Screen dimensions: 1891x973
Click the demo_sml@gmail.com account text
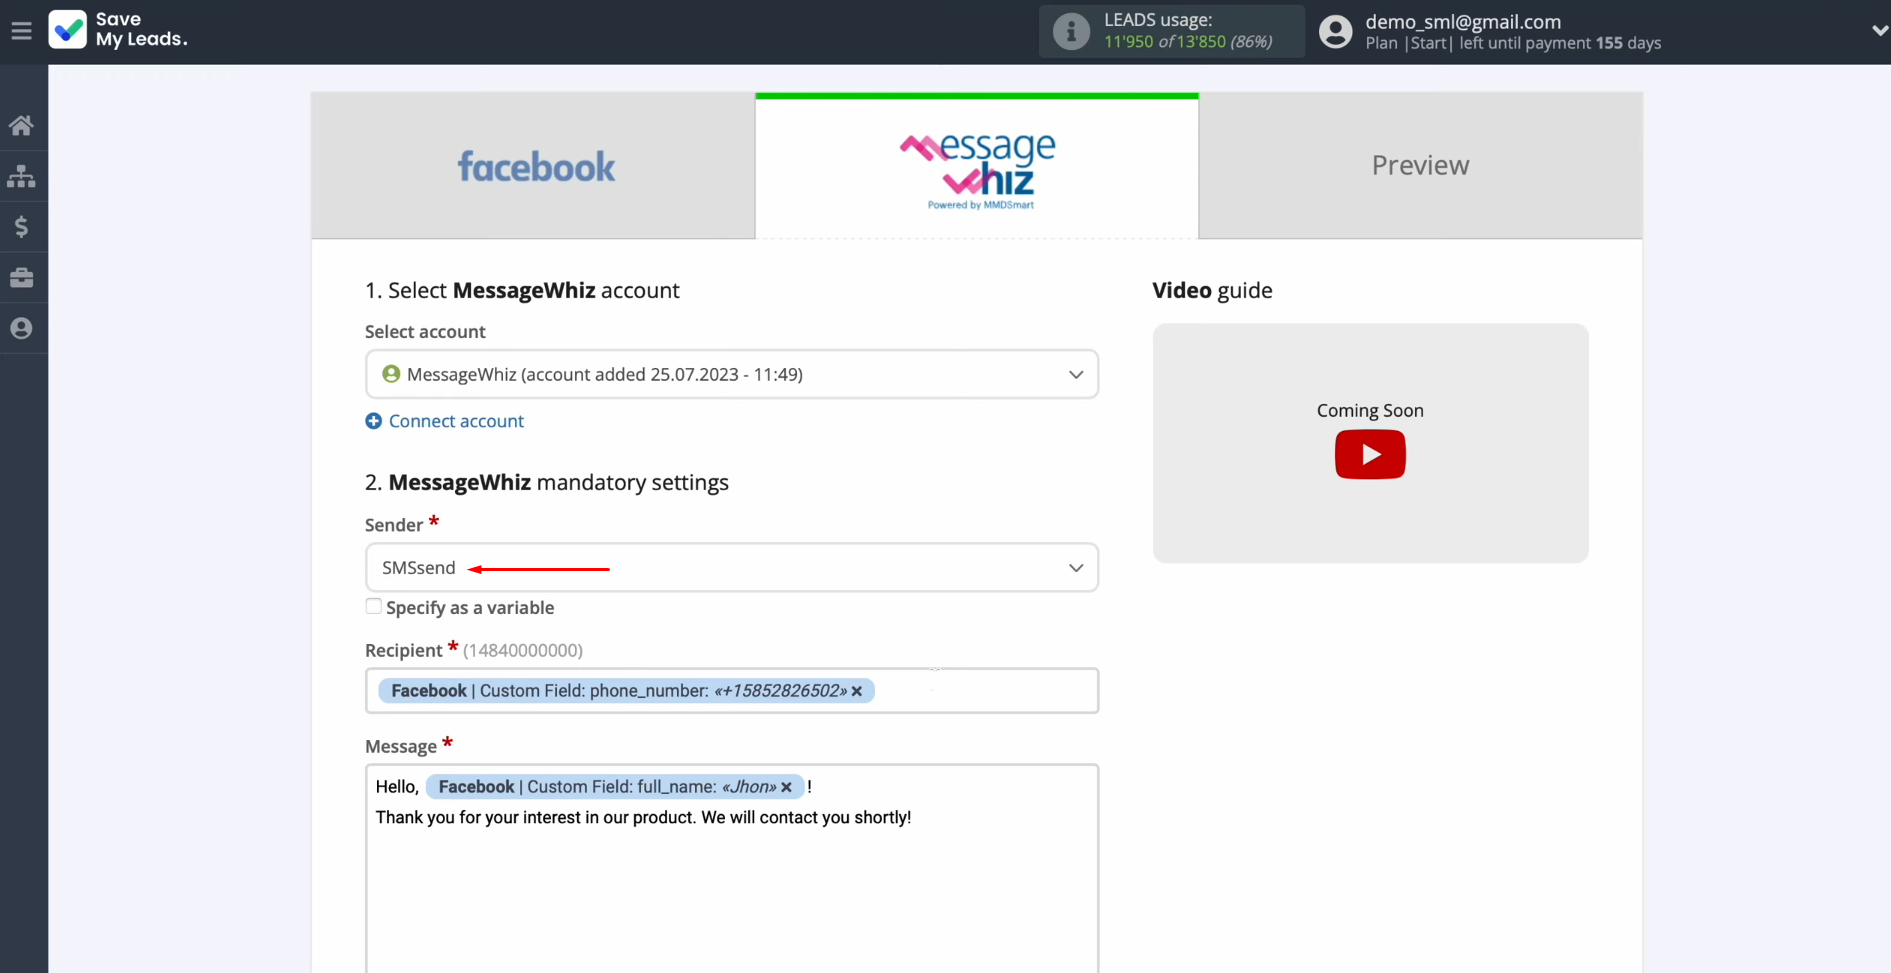(1463, 21)
